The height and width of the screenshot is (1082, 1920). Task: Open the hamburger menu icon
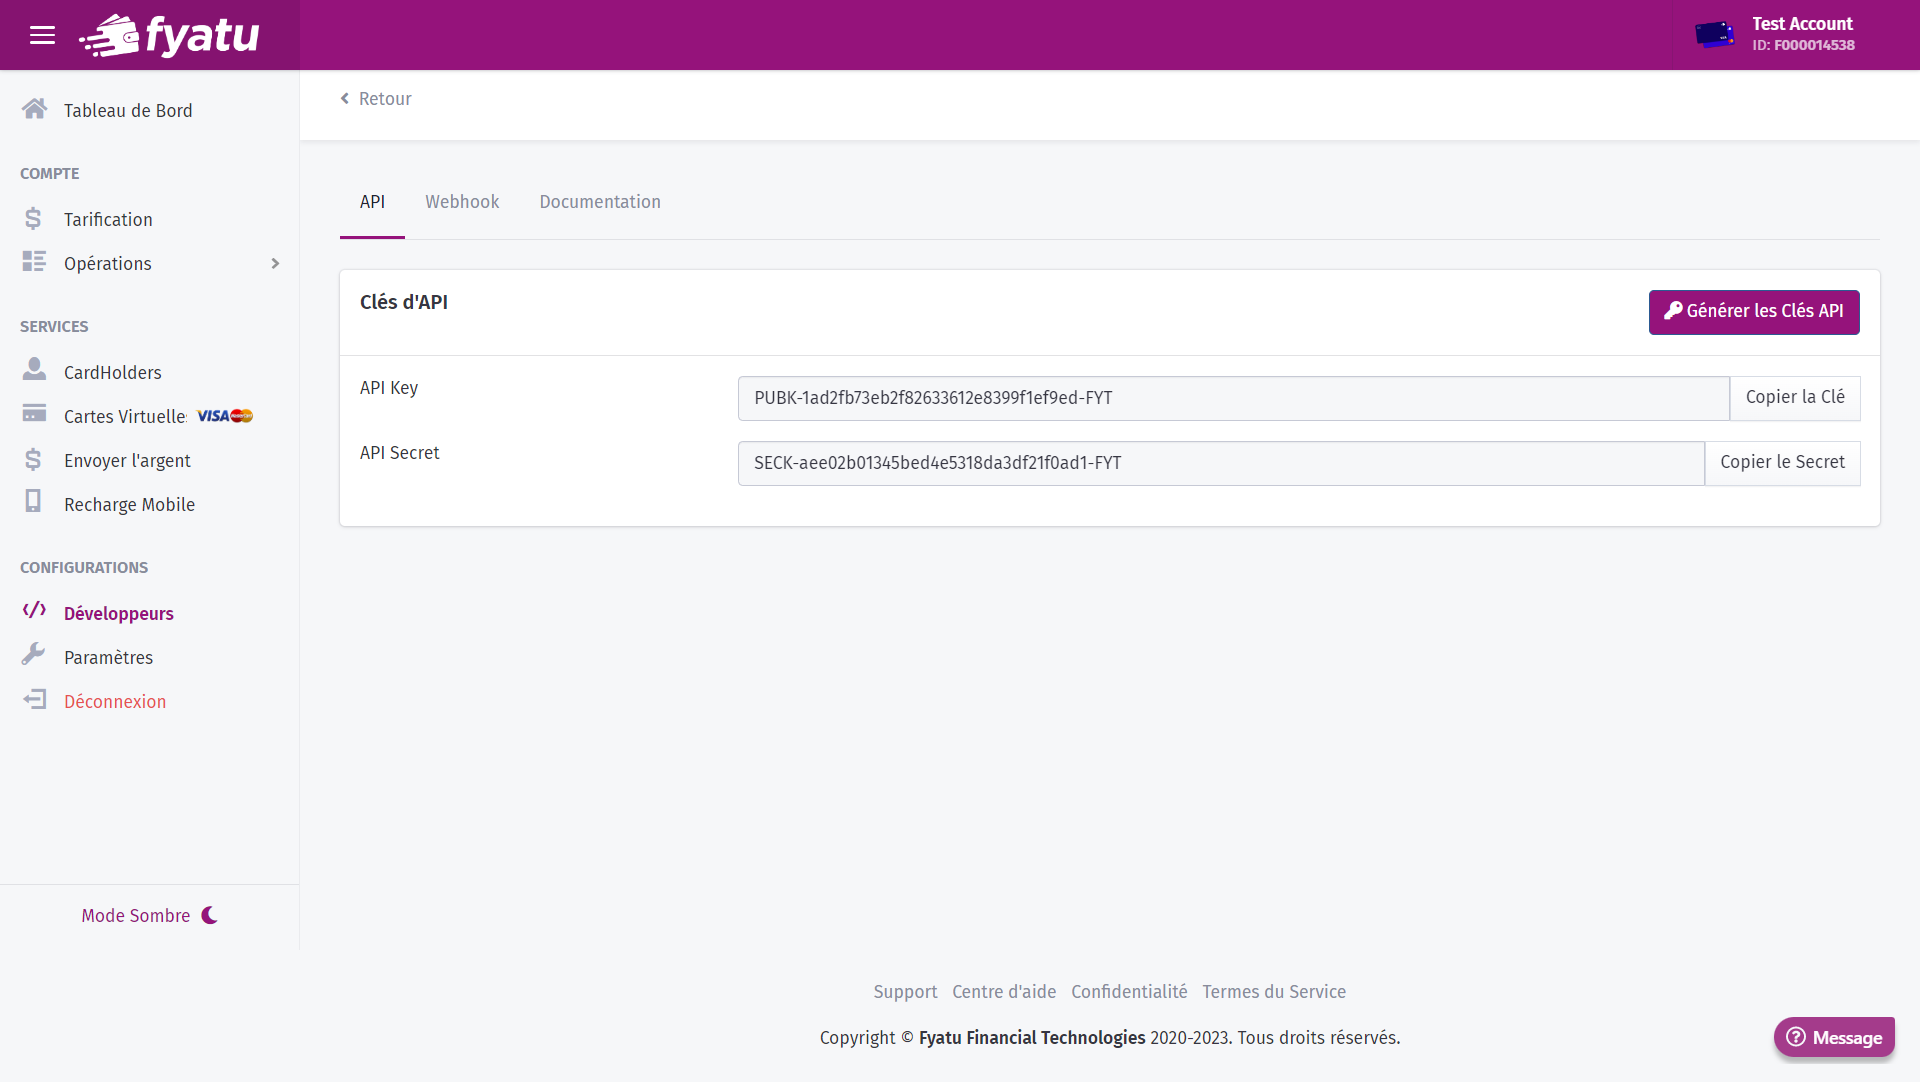coord(42,36)
